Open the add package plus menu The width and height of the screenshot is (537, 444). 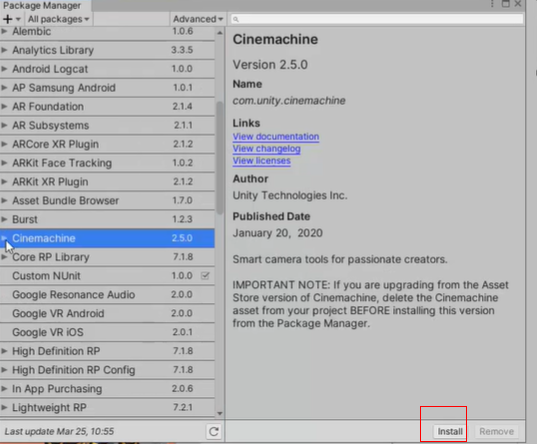[11, 19]
